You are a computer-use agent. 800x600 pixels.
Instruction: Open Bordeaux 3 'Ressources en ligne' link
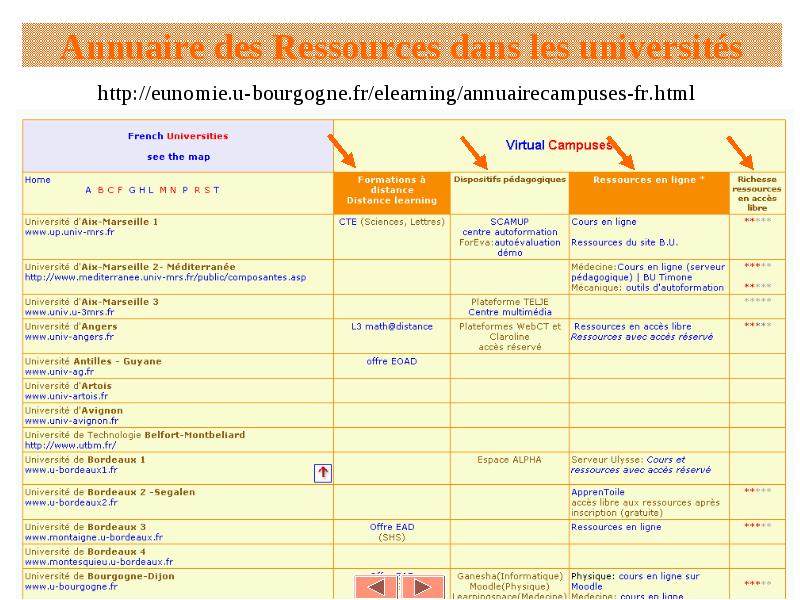[616, 527]
